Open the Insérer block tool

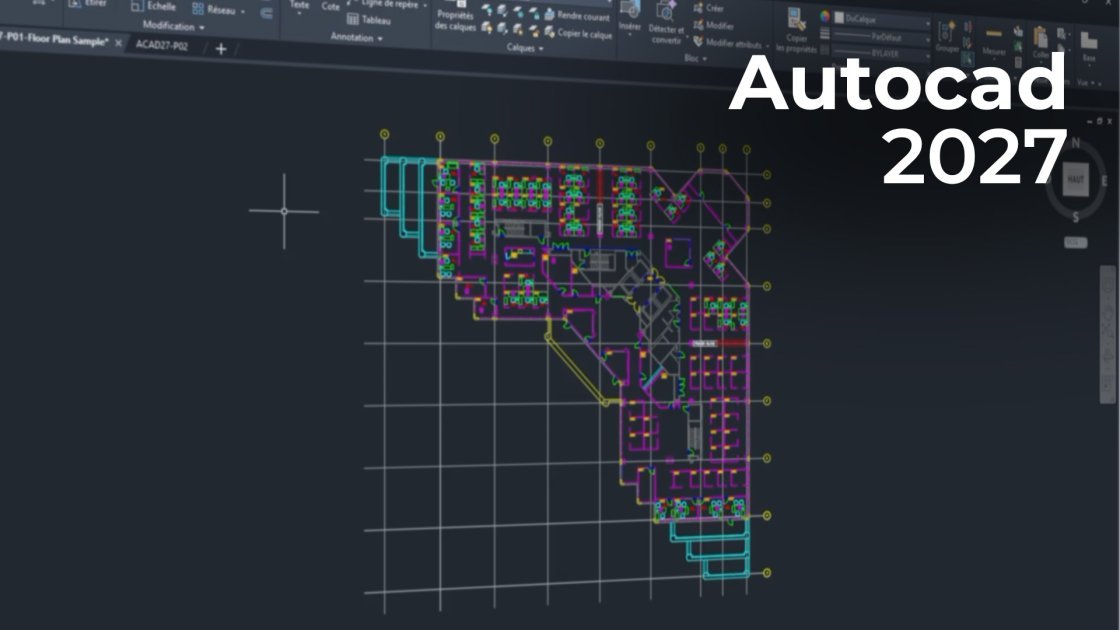630,17
